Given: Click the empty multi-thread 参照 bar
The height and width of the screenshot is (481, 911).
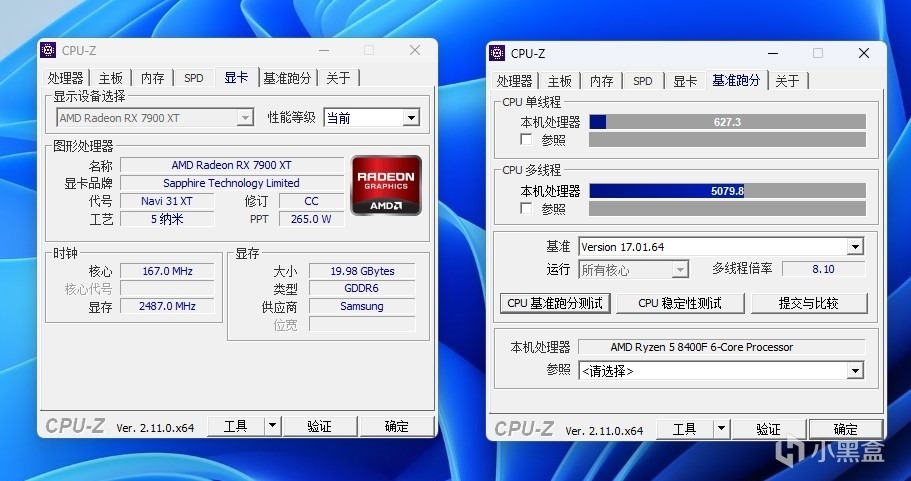Looking at the screenshot, I should tap(727, 209).
